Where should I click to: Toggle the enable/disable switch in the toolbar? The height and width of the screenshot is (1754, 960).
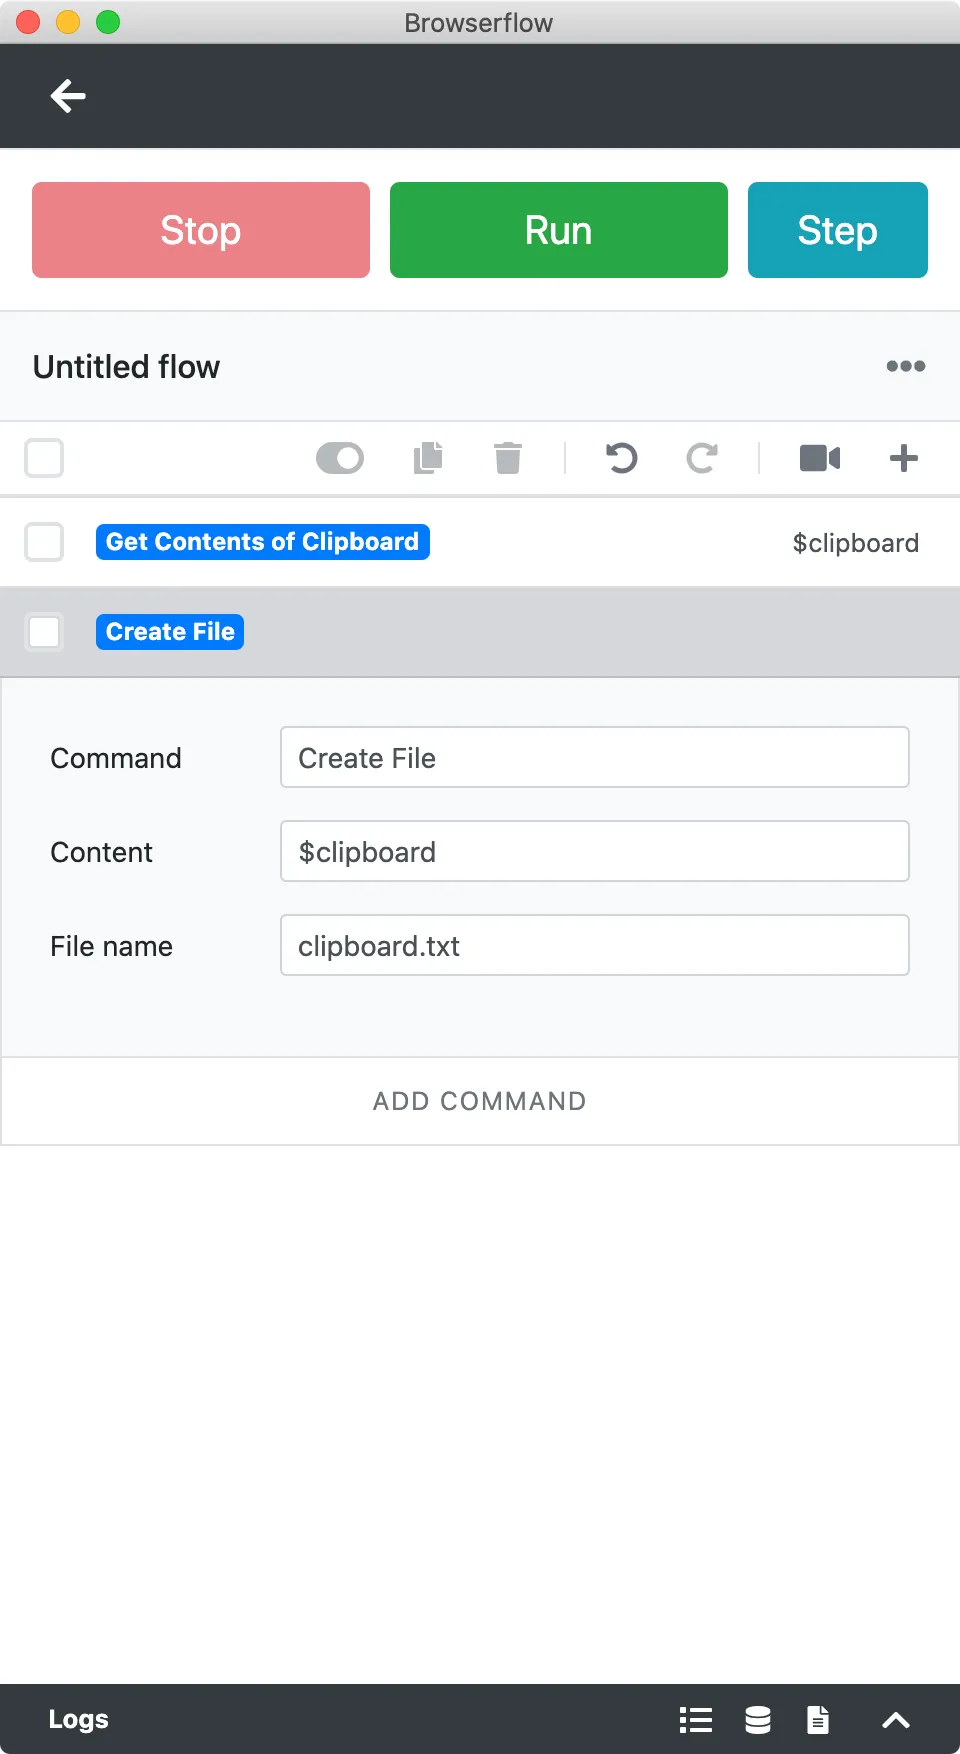[x=340, y=458]
